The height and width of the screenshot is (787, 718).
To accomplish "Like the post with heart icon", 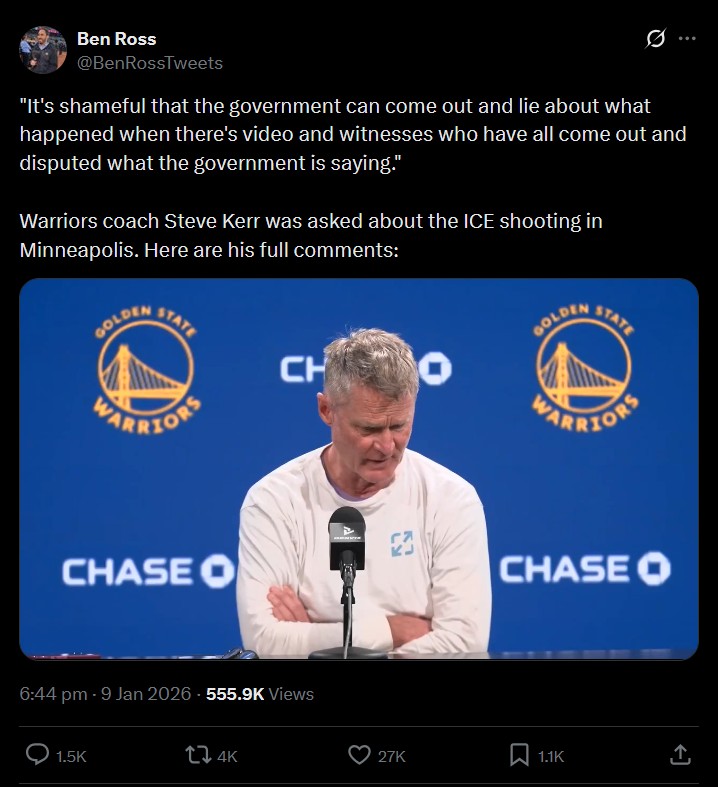I will [359, 754].
